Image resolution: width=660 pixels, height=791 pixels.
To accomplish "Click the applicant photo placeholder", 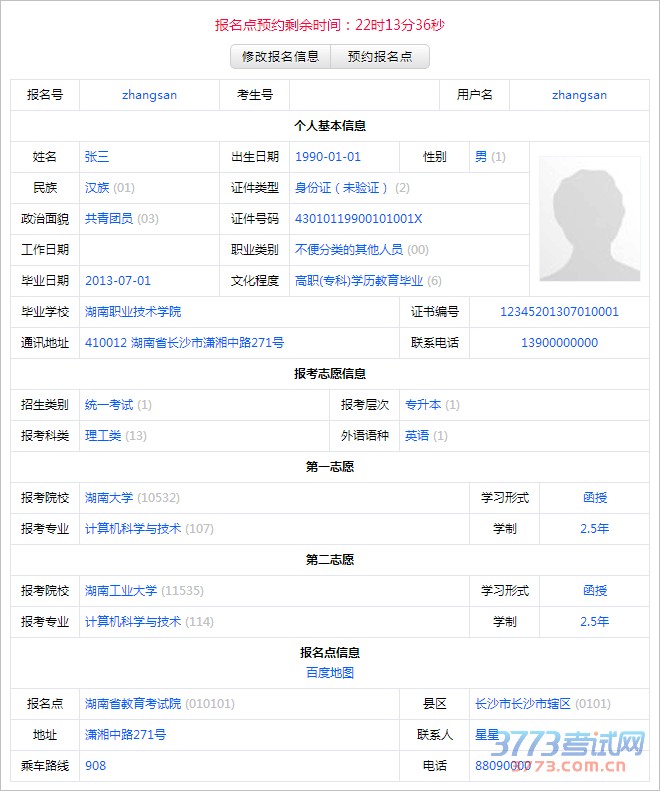I will click(584, 219).
